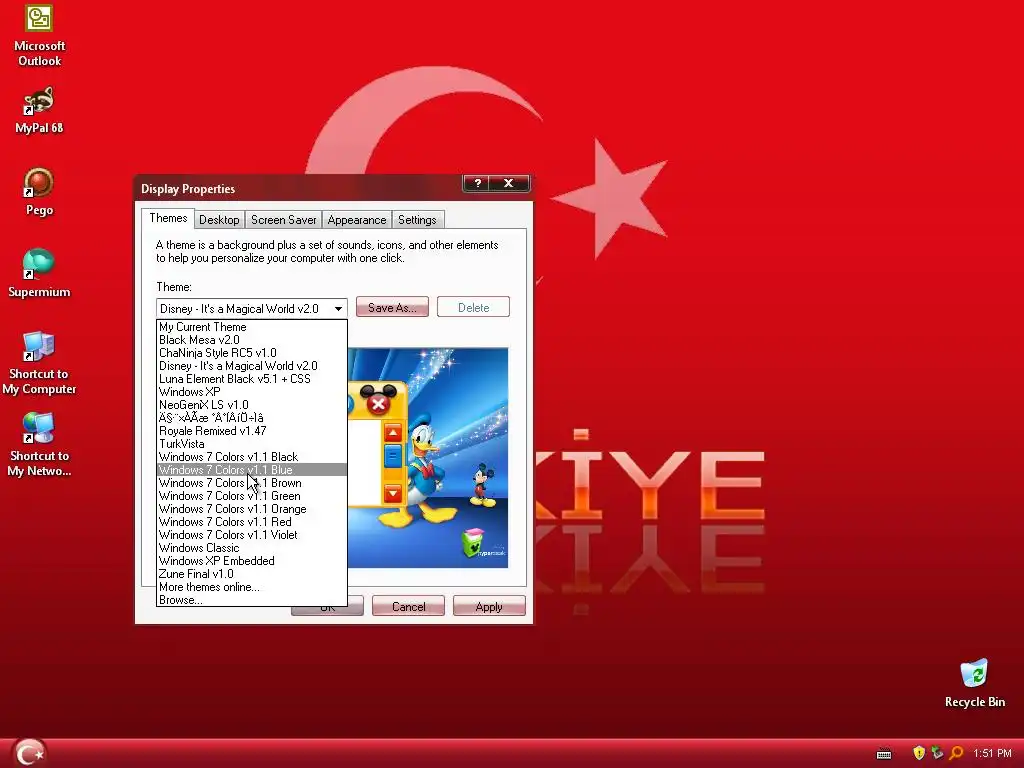1024x768 pixels.
Task: Open the Screen Saver tab
Action: tap(283, 220)
